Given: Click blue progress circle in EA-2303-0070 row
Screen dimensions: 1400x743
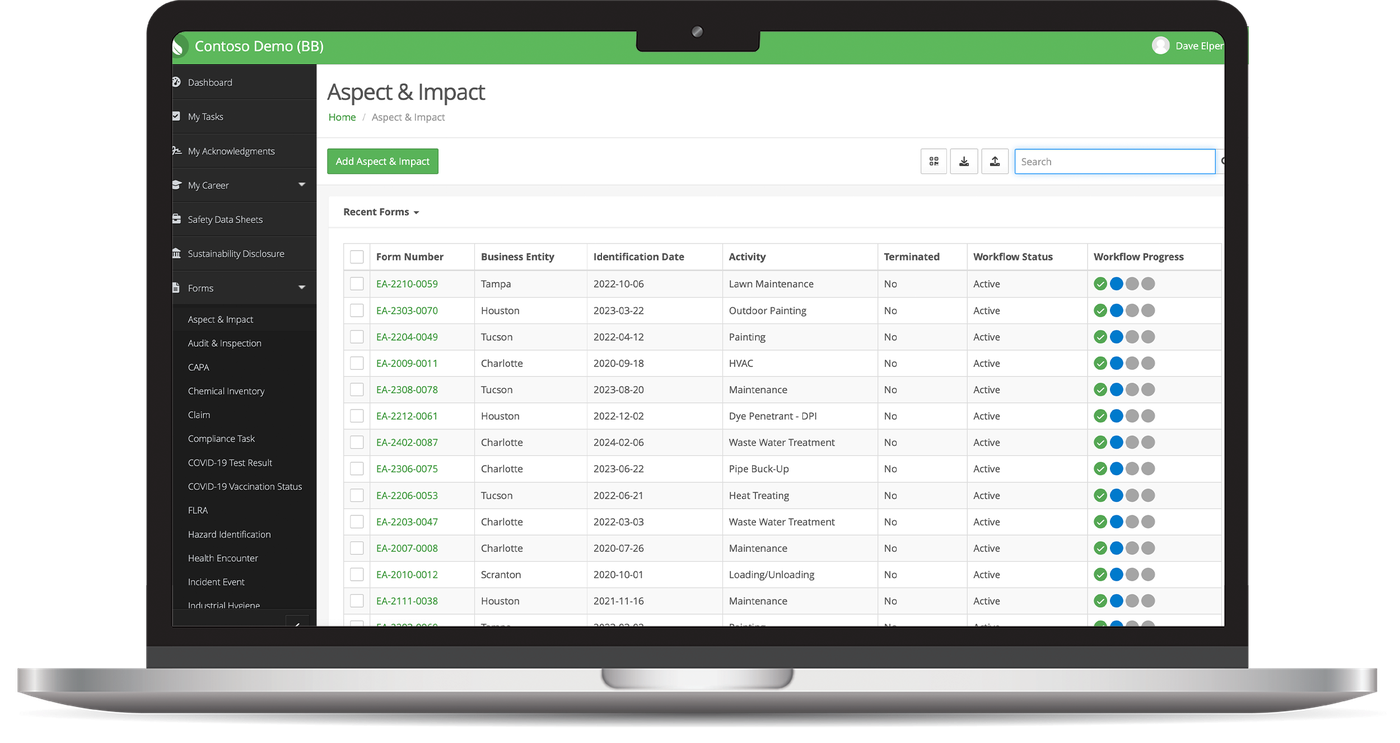Looking at the screenshot, I should pyautogui.click(x=1116, y=311).
